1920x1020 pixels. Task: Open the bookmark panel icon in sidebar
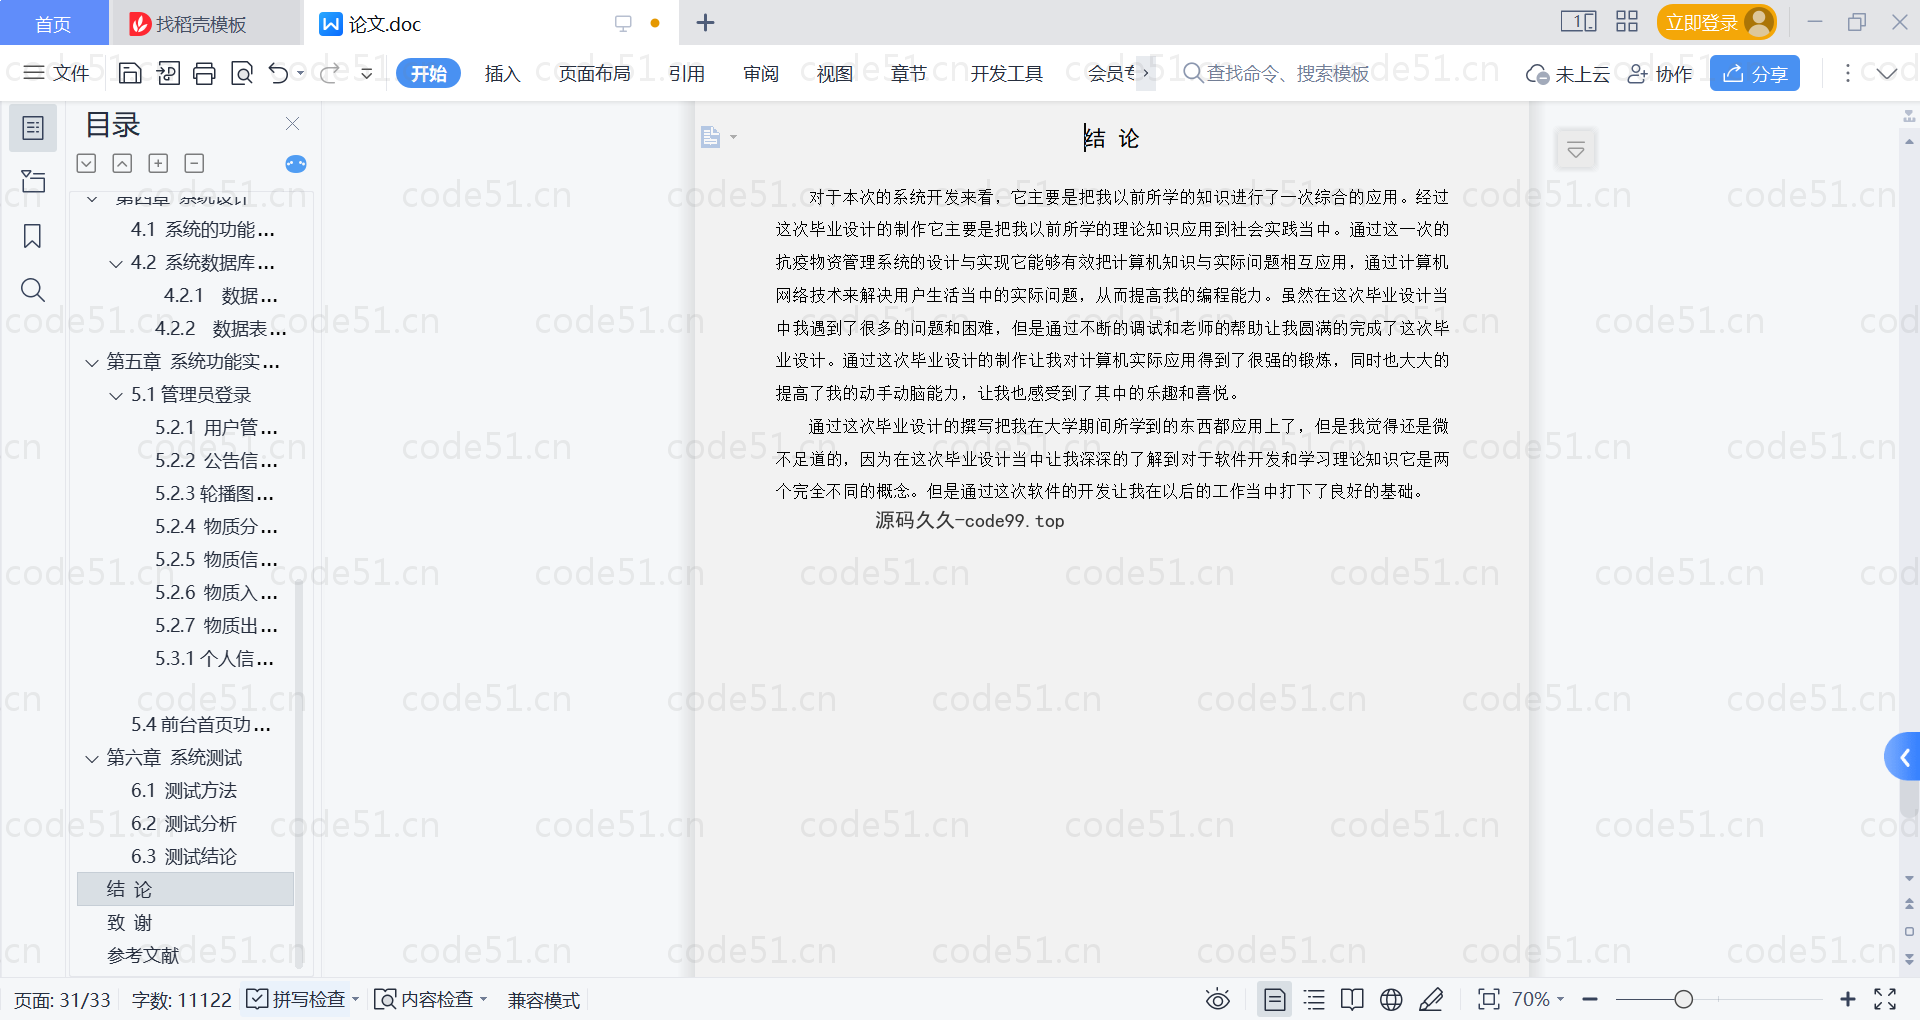pos(32,236)
